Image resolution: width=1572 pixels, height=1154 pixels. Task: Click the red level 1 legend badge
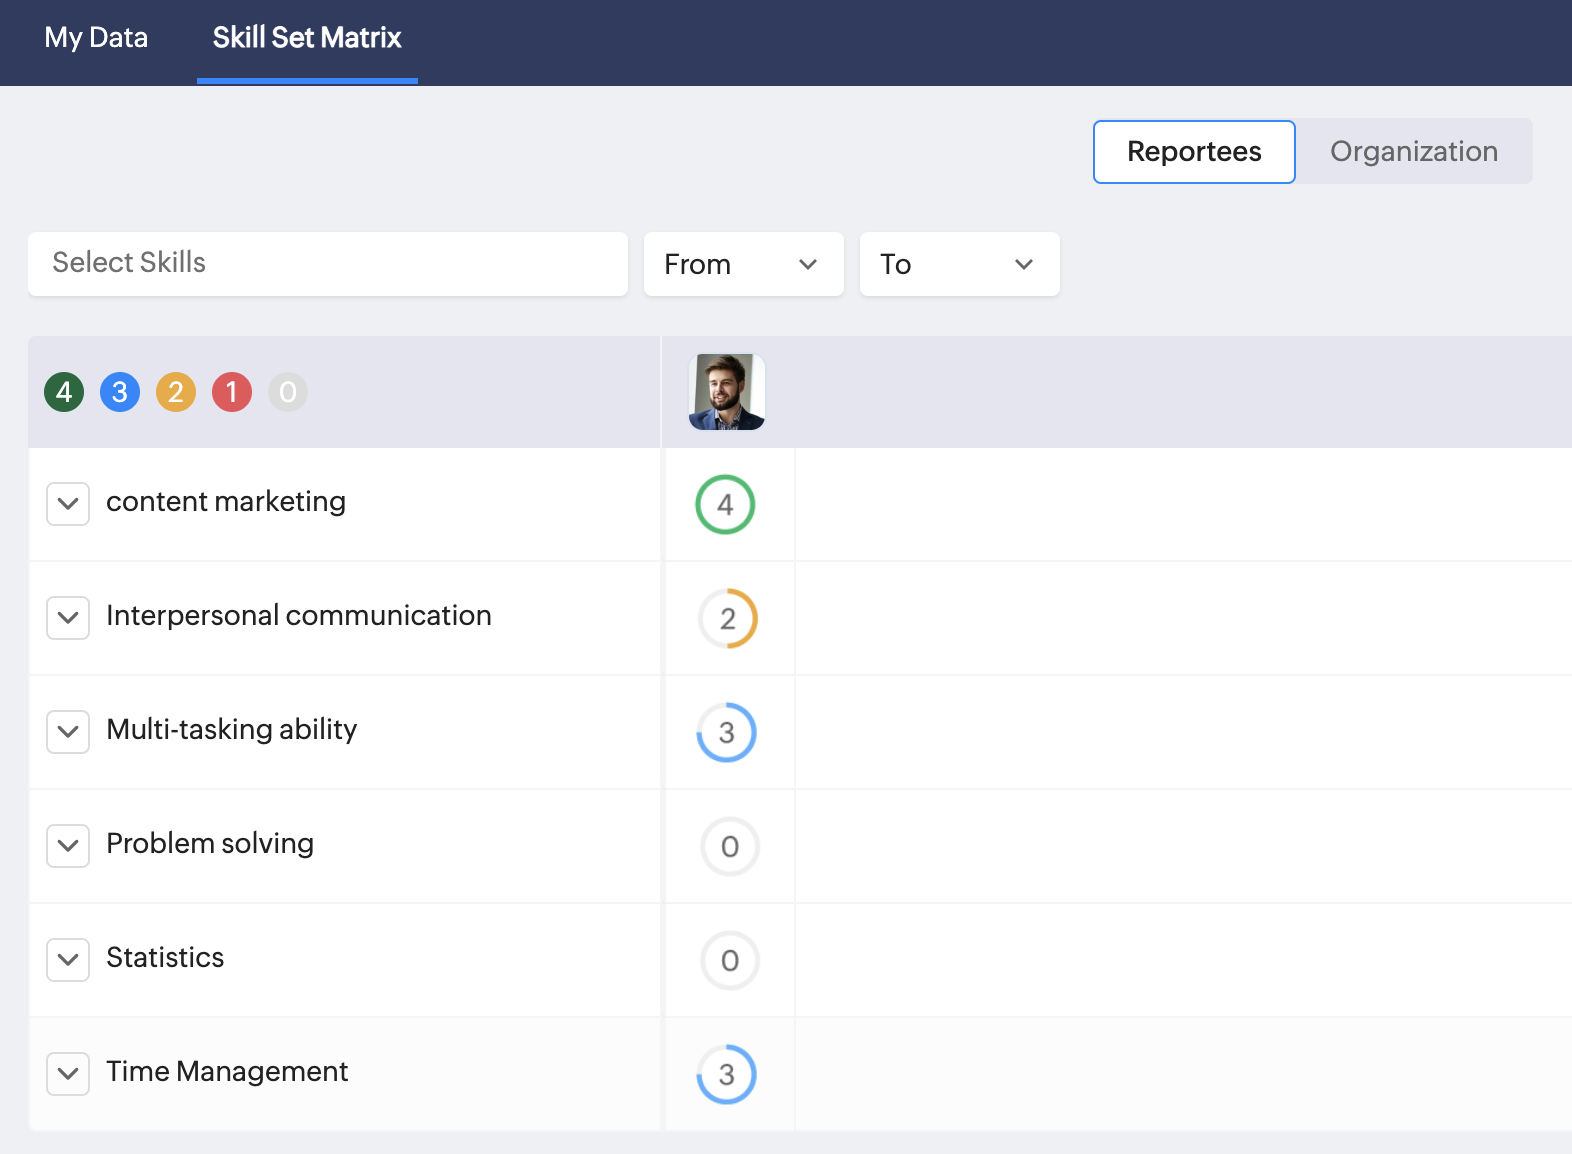pyautogui.click(x=232, y=392)
